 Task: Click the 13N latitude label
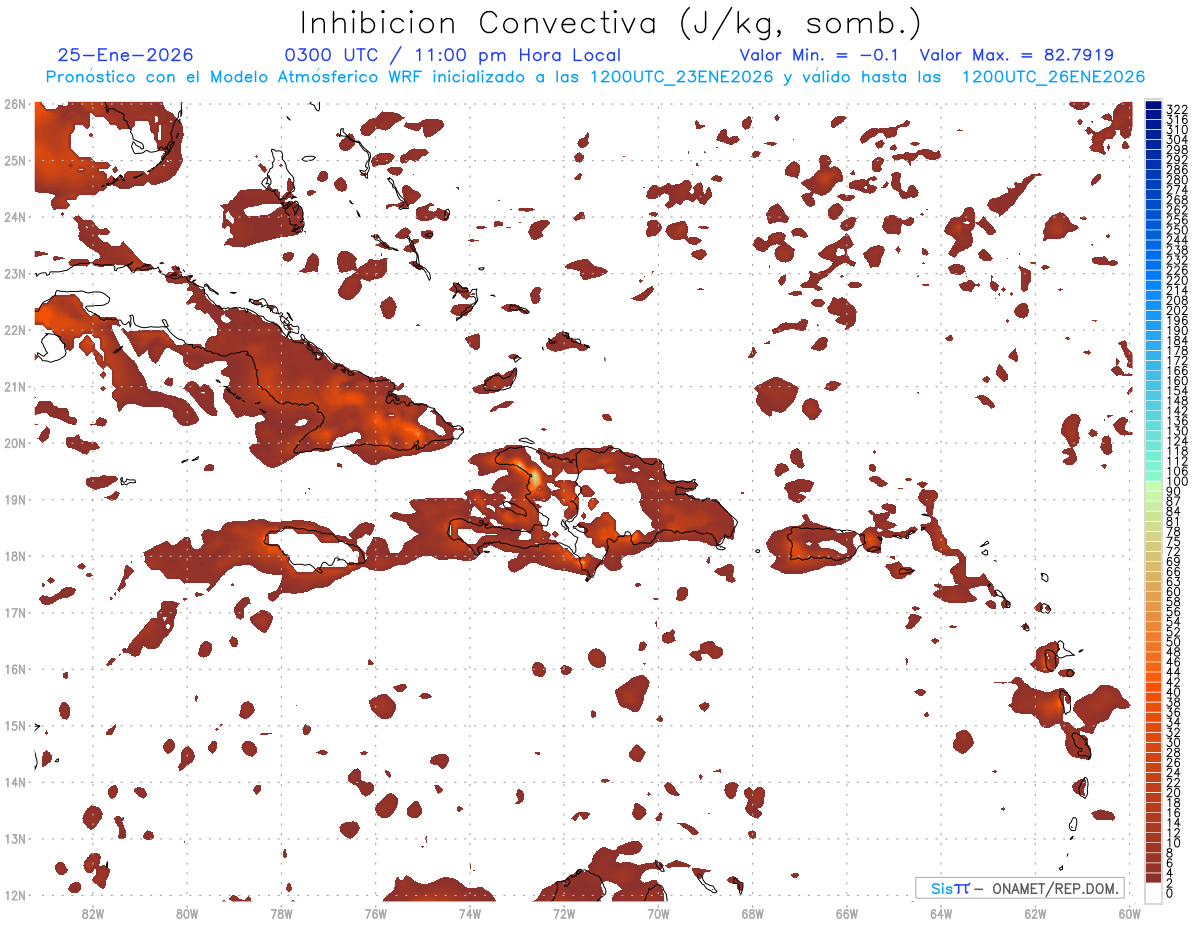(15, 838)
